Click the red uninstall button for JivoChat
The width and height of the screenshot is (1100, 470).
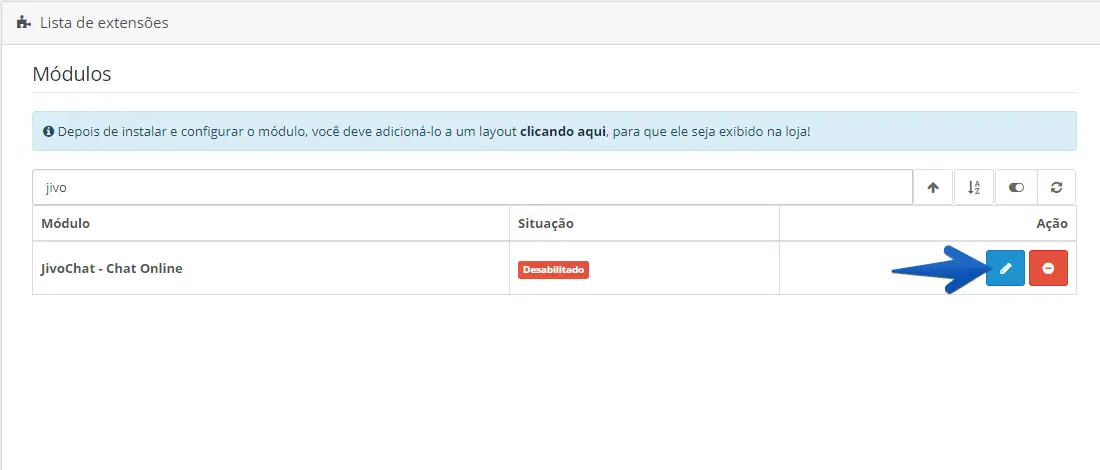click(x=1048, y=268)
